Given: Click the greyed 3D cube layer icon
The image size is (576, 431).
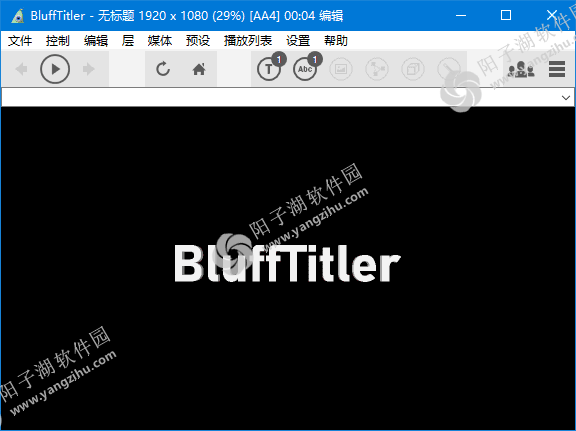Looking at the screenshot, I should [413, 69].
